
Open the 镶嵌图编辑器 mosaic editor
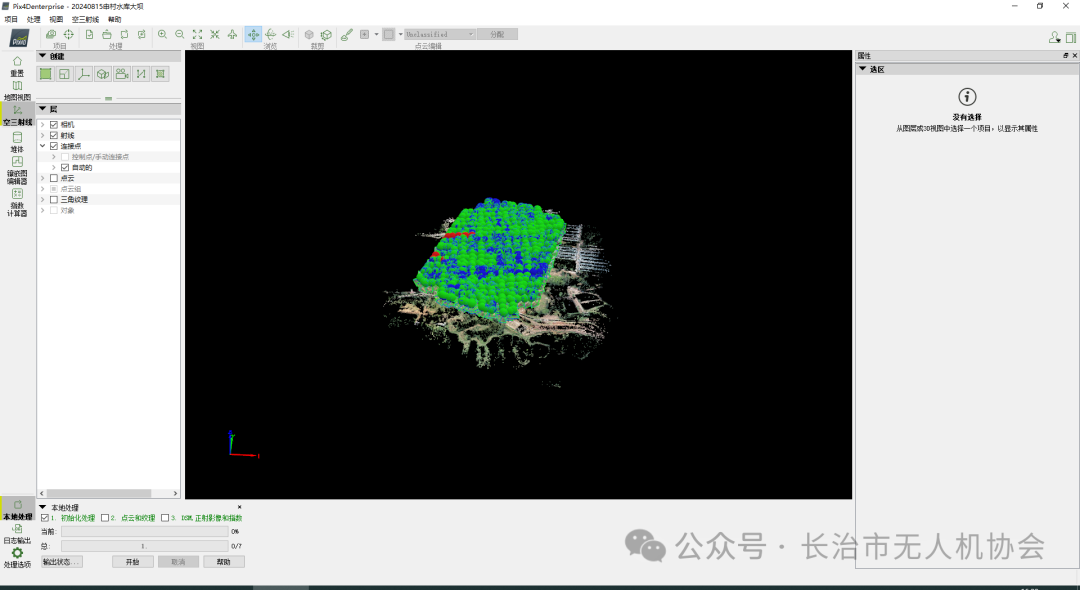17,170
